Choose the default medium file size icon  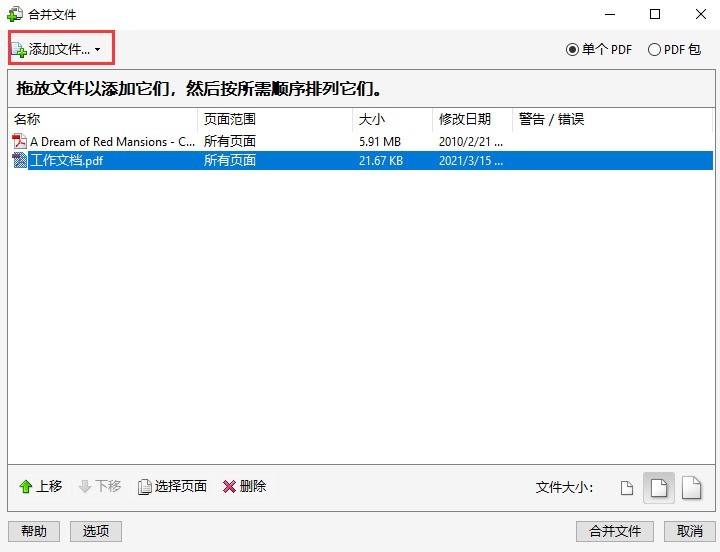[658, 488]
